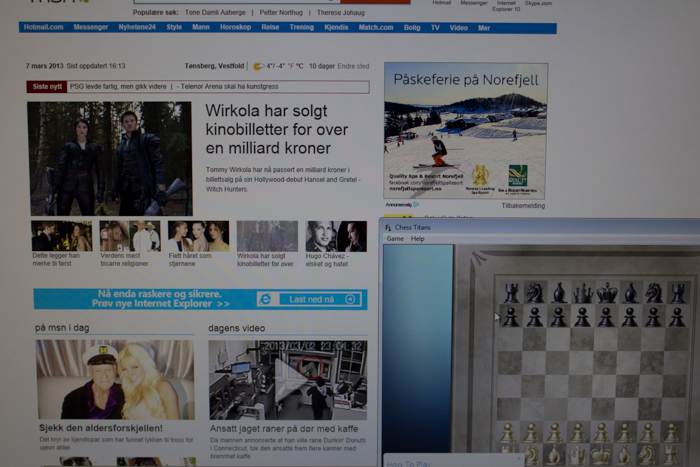Screen dimensions: 700x467
Task: Go to the Reise section
Action: point(270,27)
